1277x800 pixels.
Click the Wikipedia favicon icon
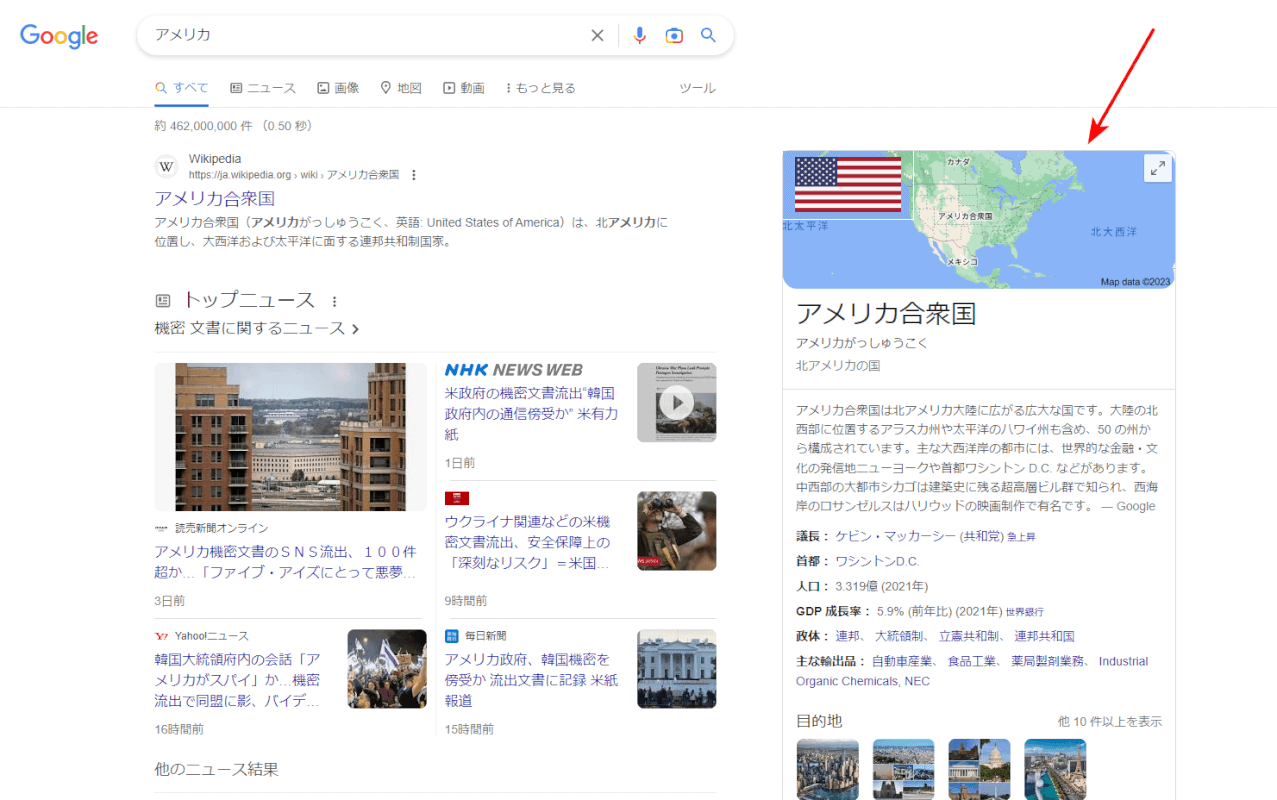(x=167, y=166)
